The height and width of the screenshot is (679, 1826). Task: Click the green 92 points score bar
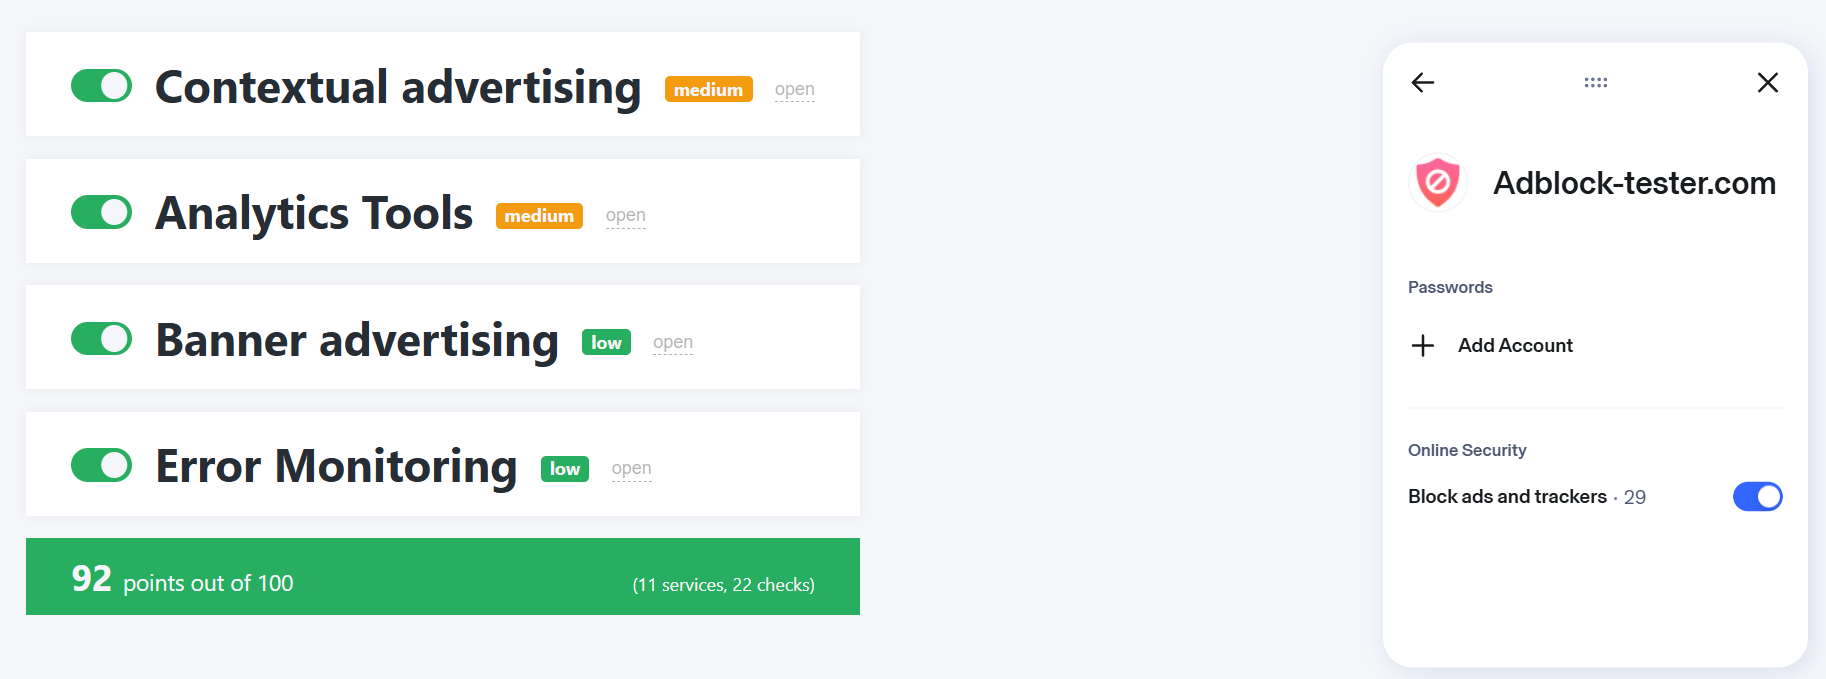click(x=442, y=577)
